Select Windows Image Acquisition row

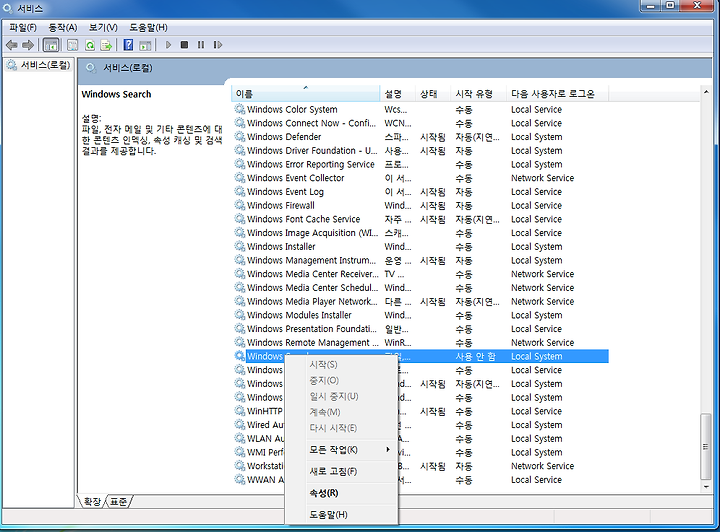(420, 233)
